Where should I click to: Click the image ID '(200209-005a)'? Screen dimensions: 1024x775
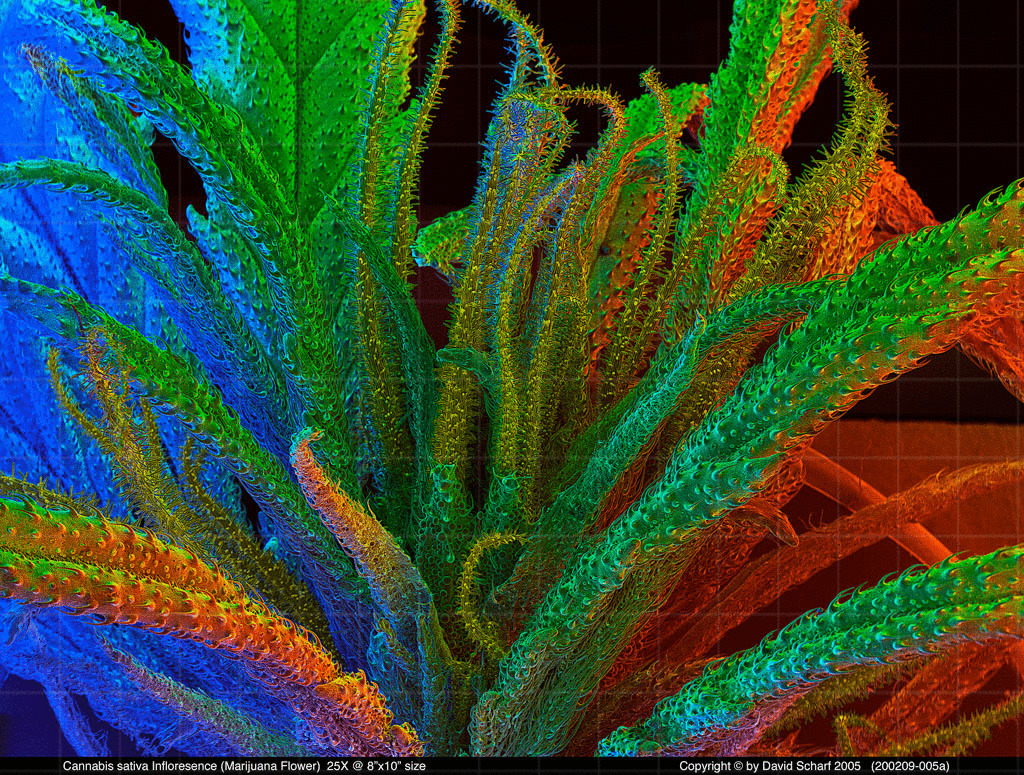coord(910,766)
